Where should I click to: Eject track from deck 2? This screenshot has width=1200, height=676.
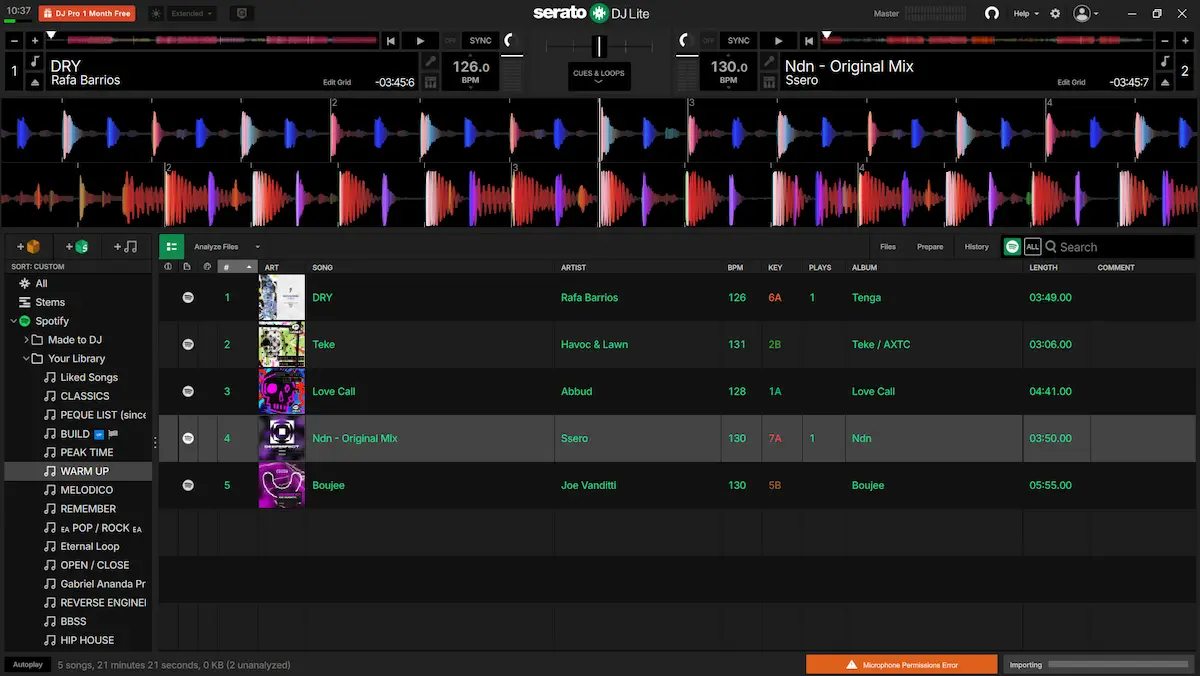click(x=1165, y=83)
